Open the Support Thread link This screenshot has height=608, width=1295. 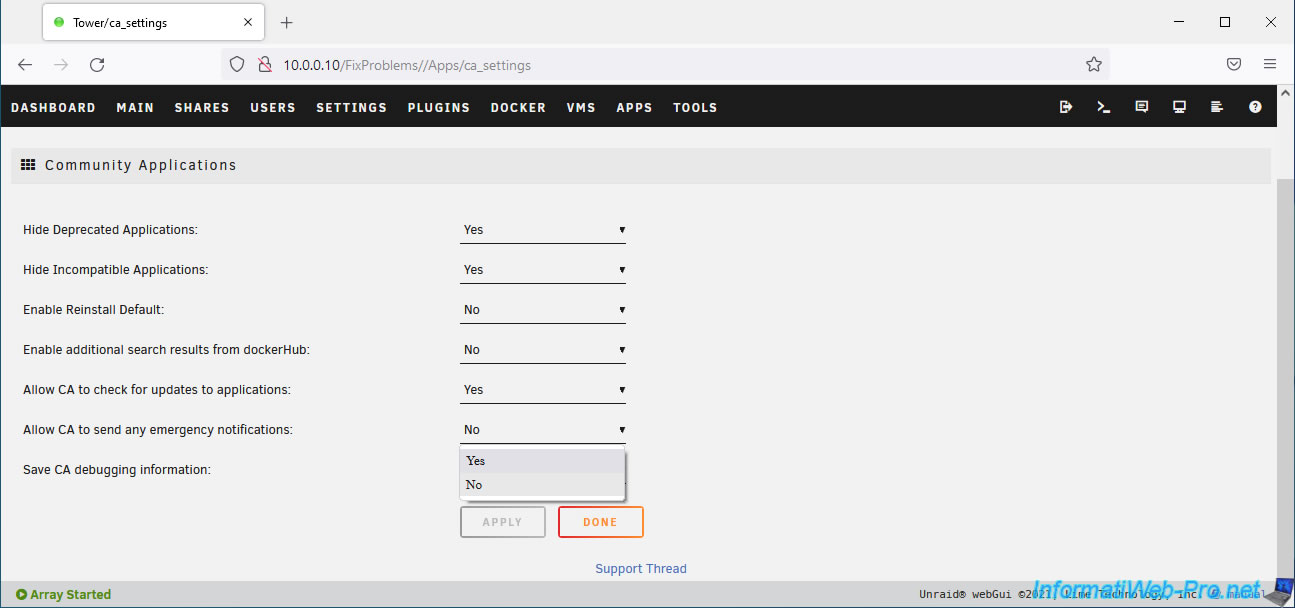[641, 569]
